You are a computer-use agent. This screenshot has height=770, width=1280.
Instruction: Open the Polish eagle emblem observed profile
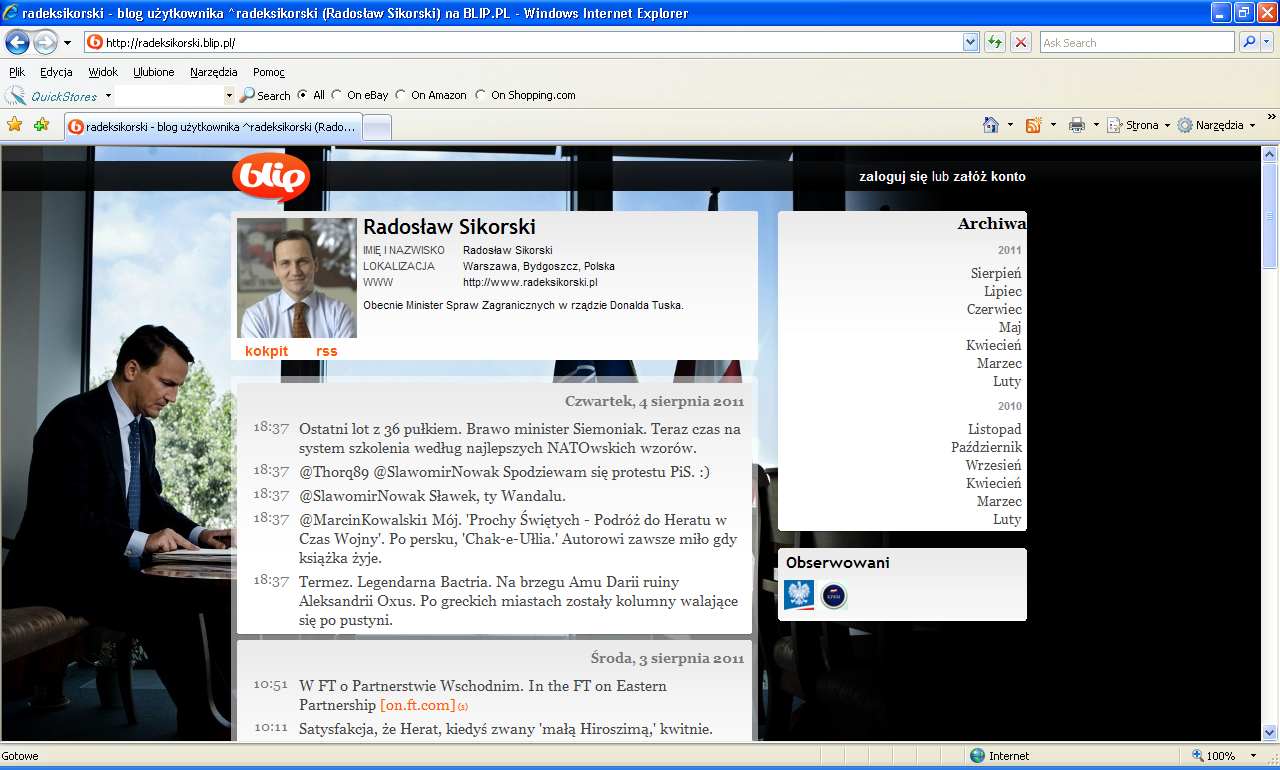(x=799, y=596)
